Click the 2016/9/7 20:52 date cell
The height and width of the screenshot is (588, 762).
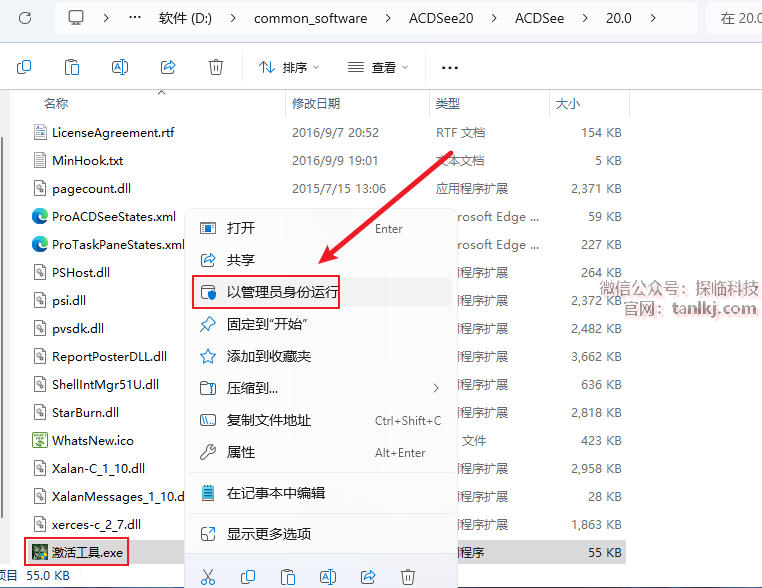(x=335, y=132)
